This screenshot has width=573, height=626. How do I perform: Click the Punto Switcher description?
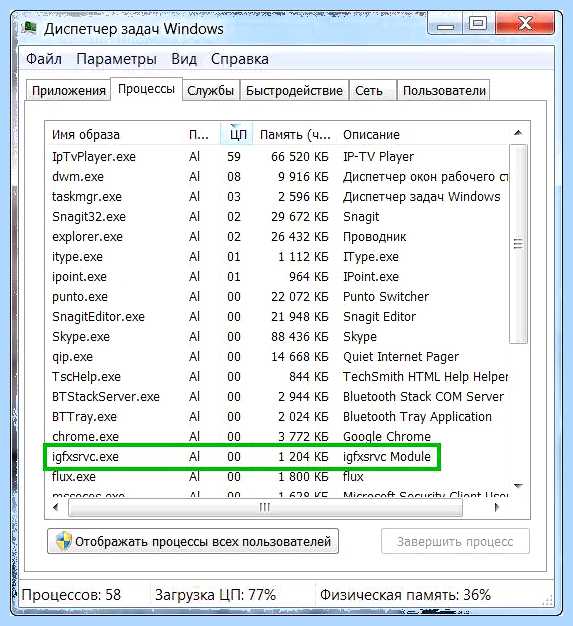click(x=385, y=297)
